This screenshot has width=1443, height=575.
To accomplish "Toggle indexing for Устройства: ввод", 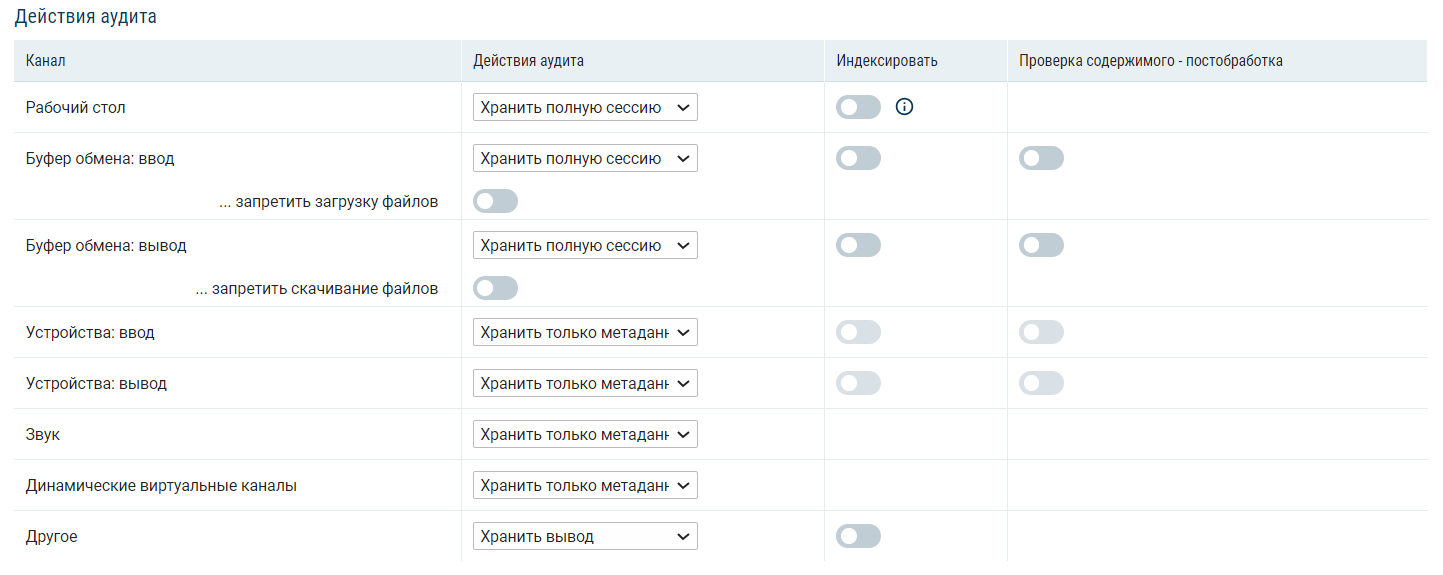I will coord(858,332).
